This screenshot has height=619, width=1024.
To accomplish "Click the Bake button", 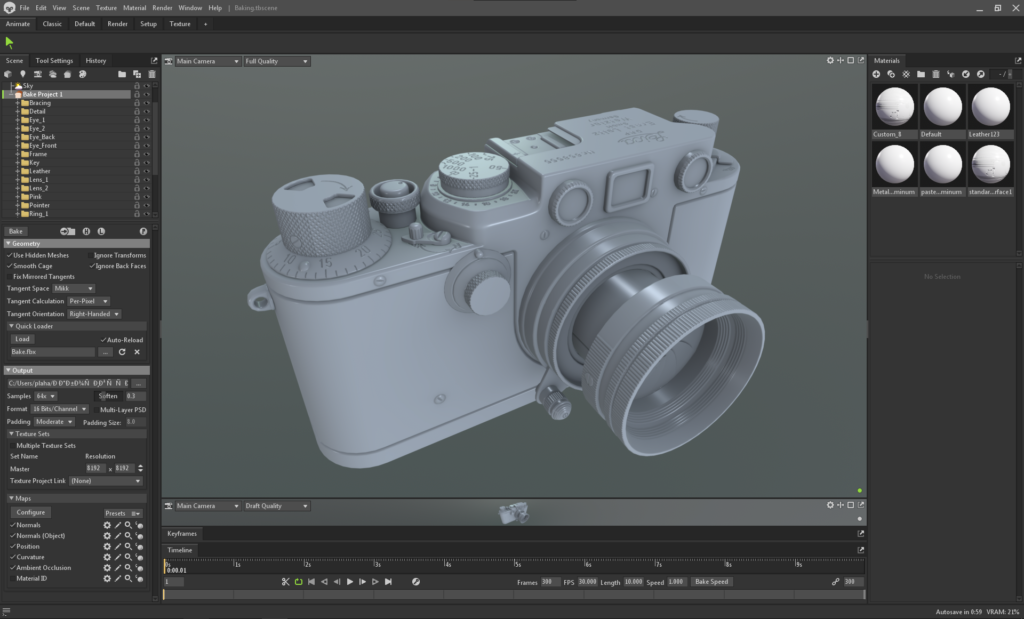I will (x=17, y=231).
